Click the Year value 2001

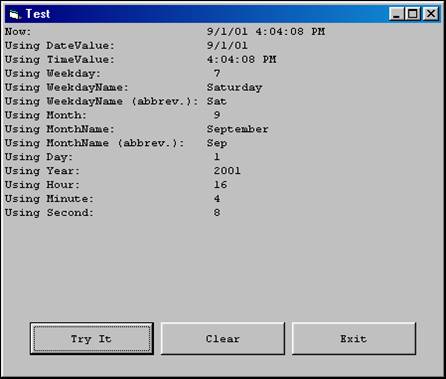tap(227, 171)
